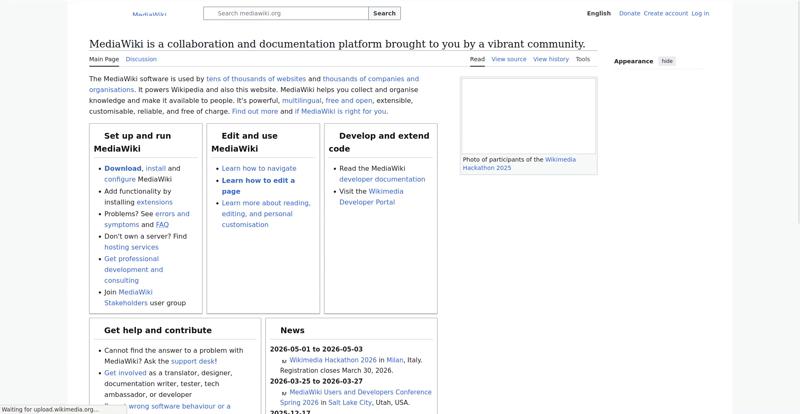
Task: Open the Tools dropdown menu
Action: click(x=582, y=59)
